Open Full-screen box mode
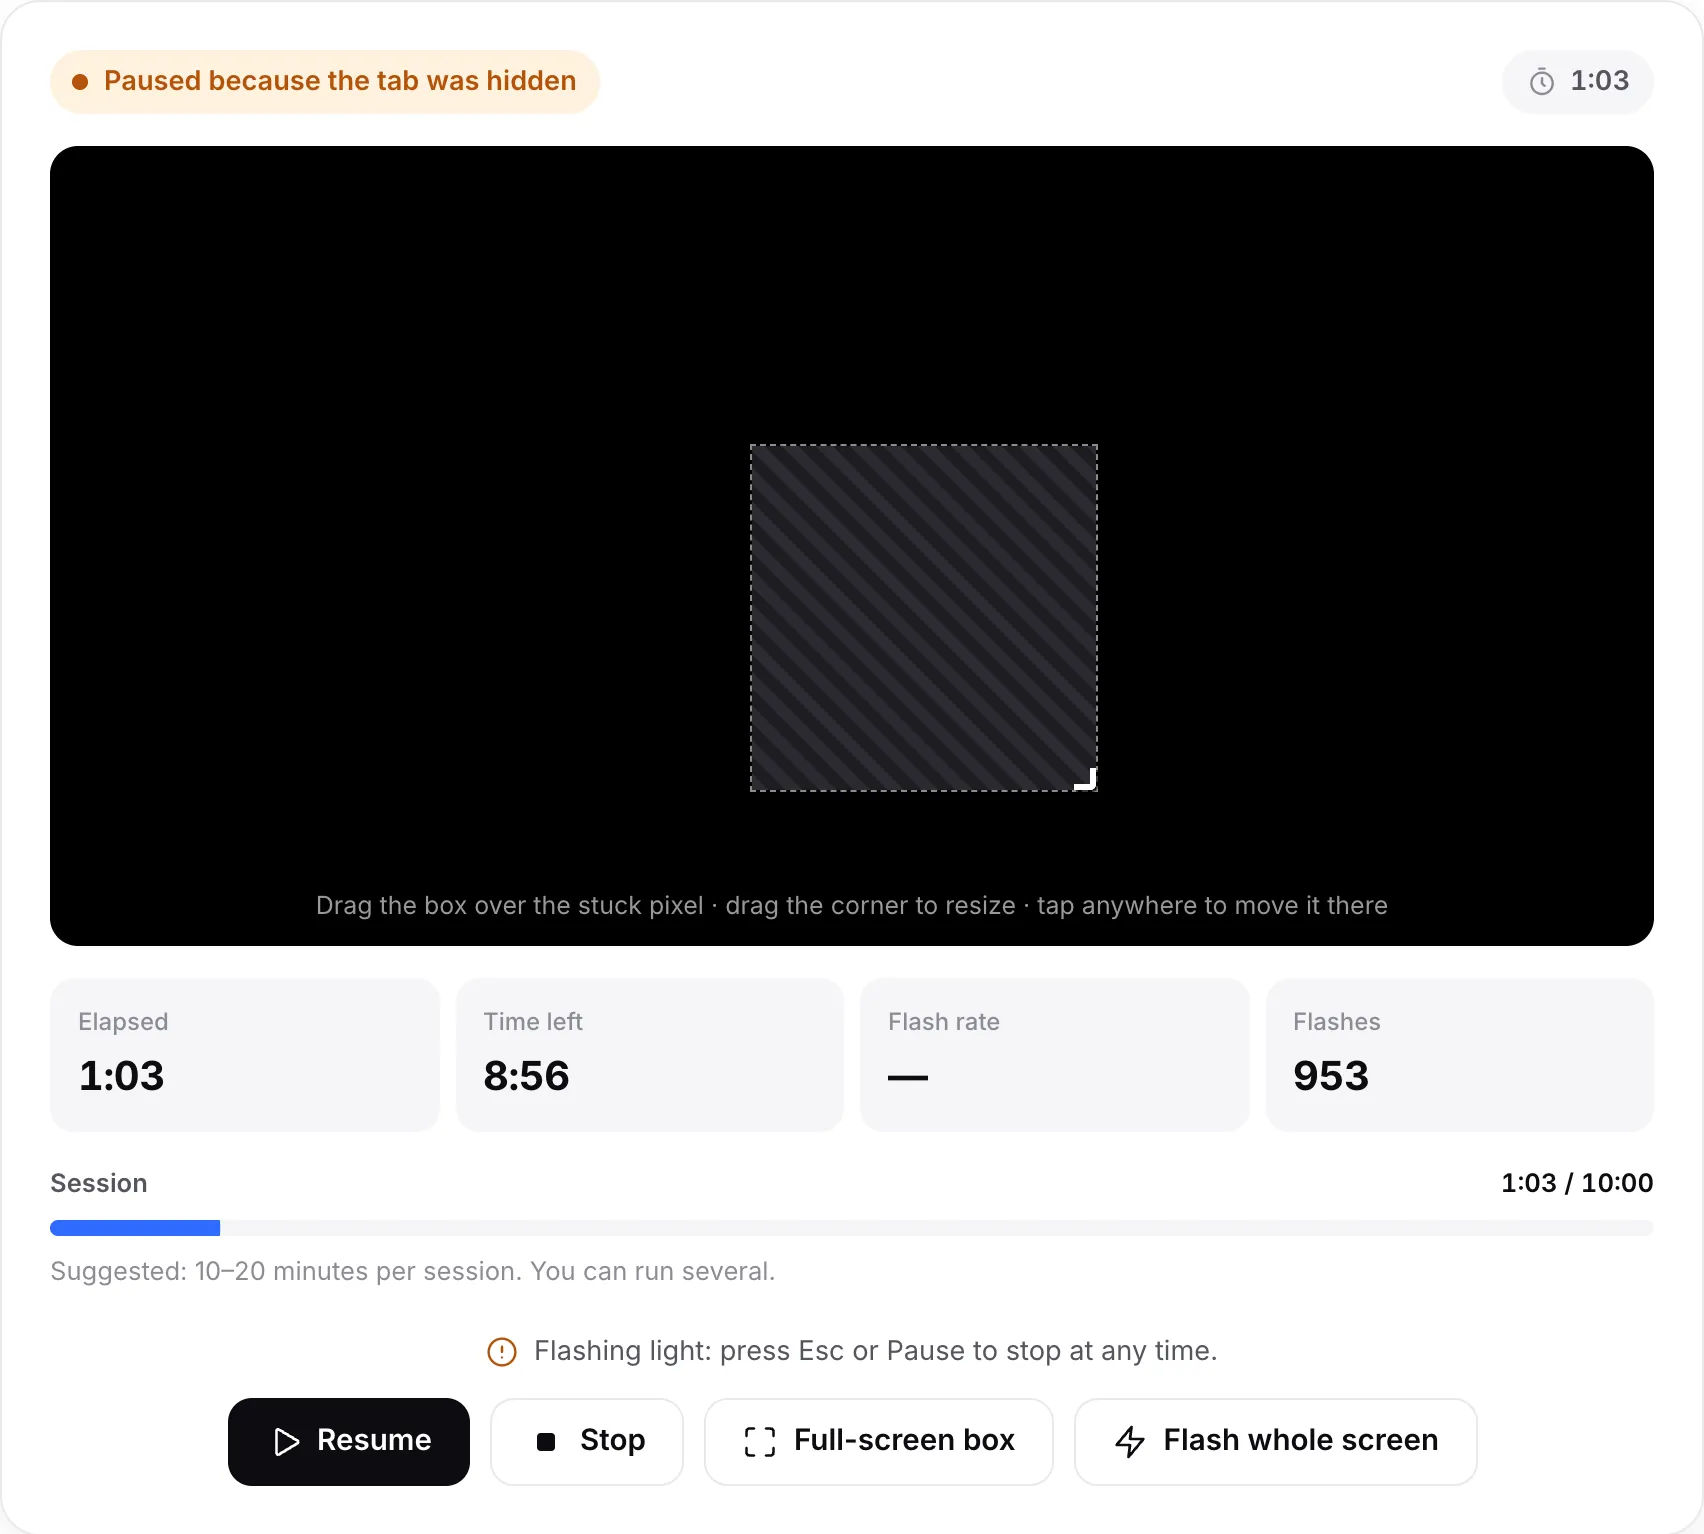Image resolution: width=1704 pixels, height=1534 pixels. pos(879,1441)
